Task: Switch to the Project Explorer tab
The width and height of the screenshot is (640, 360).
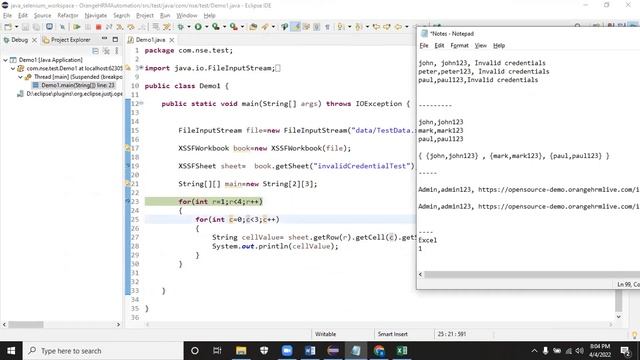Action: coord(67,40)
